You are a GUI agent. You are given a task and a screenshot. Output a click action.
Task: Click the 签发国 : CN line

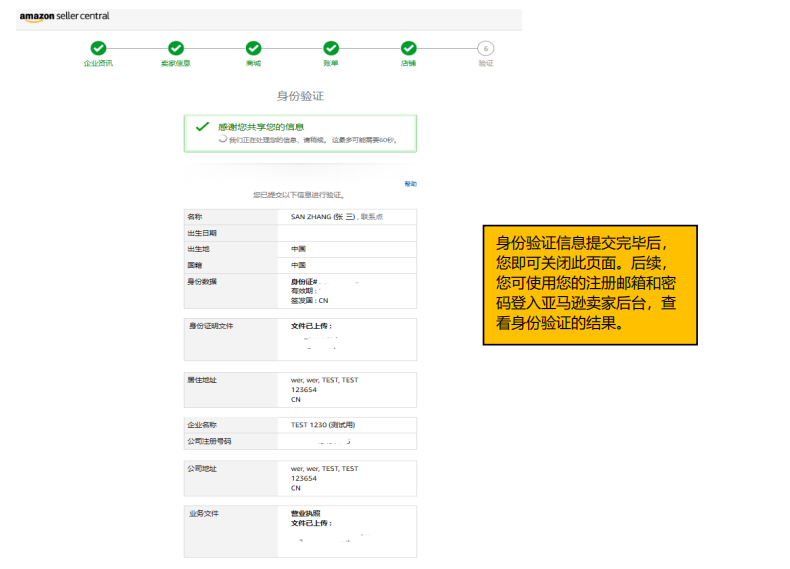pyautogui.click(x=309, y=301)
